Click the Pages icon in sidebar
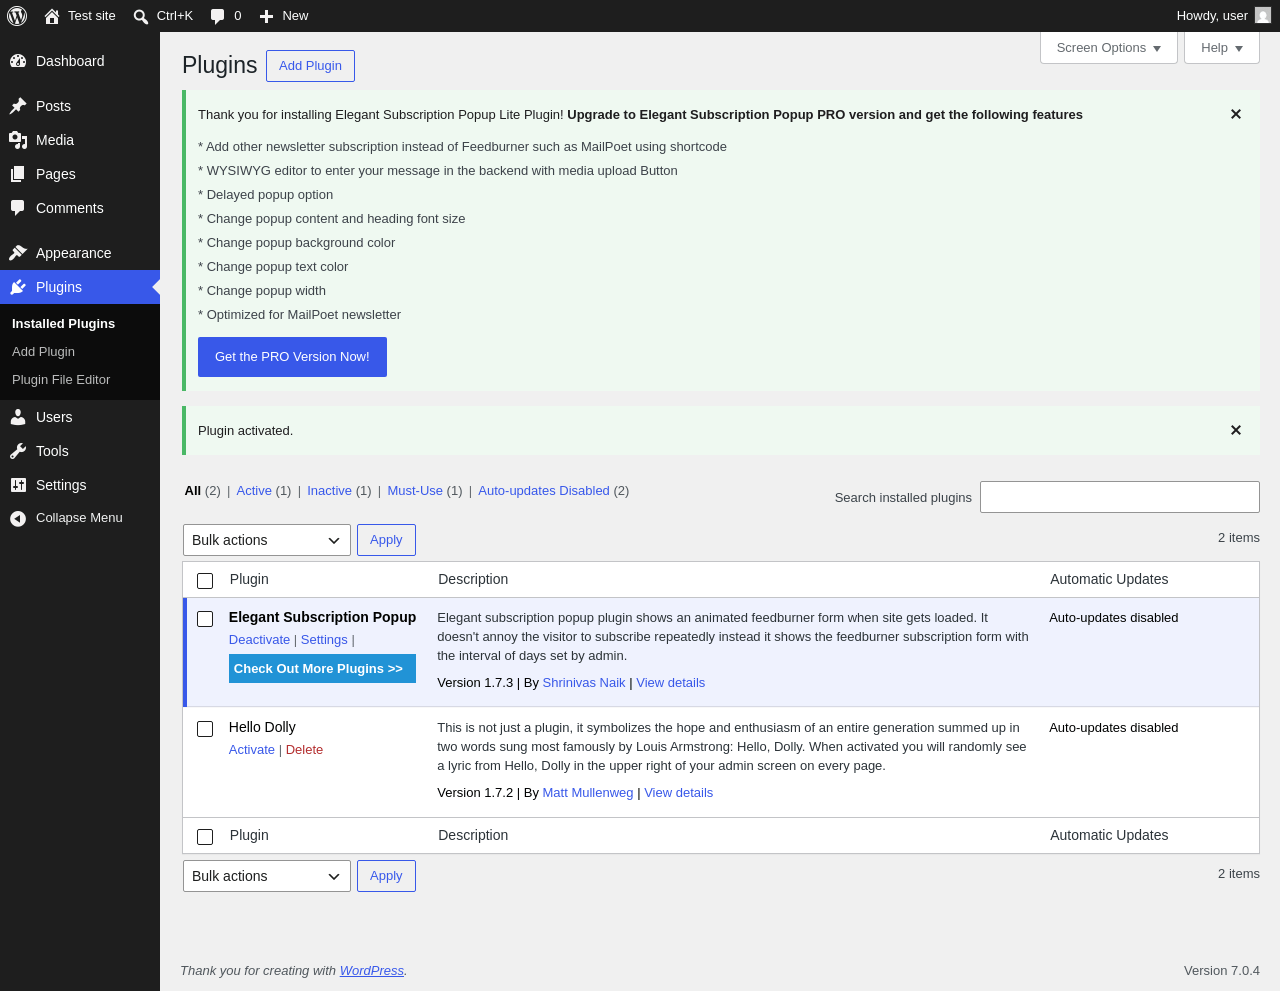The height and width of the screenshot is (991, 1280). click(x=18, y=174)
